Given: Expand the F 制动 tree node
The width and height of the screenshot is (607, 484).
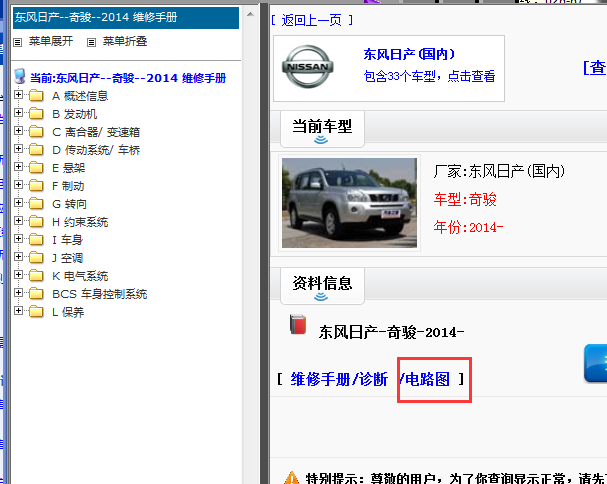Looking at the screenshot, I should [18, 185].
